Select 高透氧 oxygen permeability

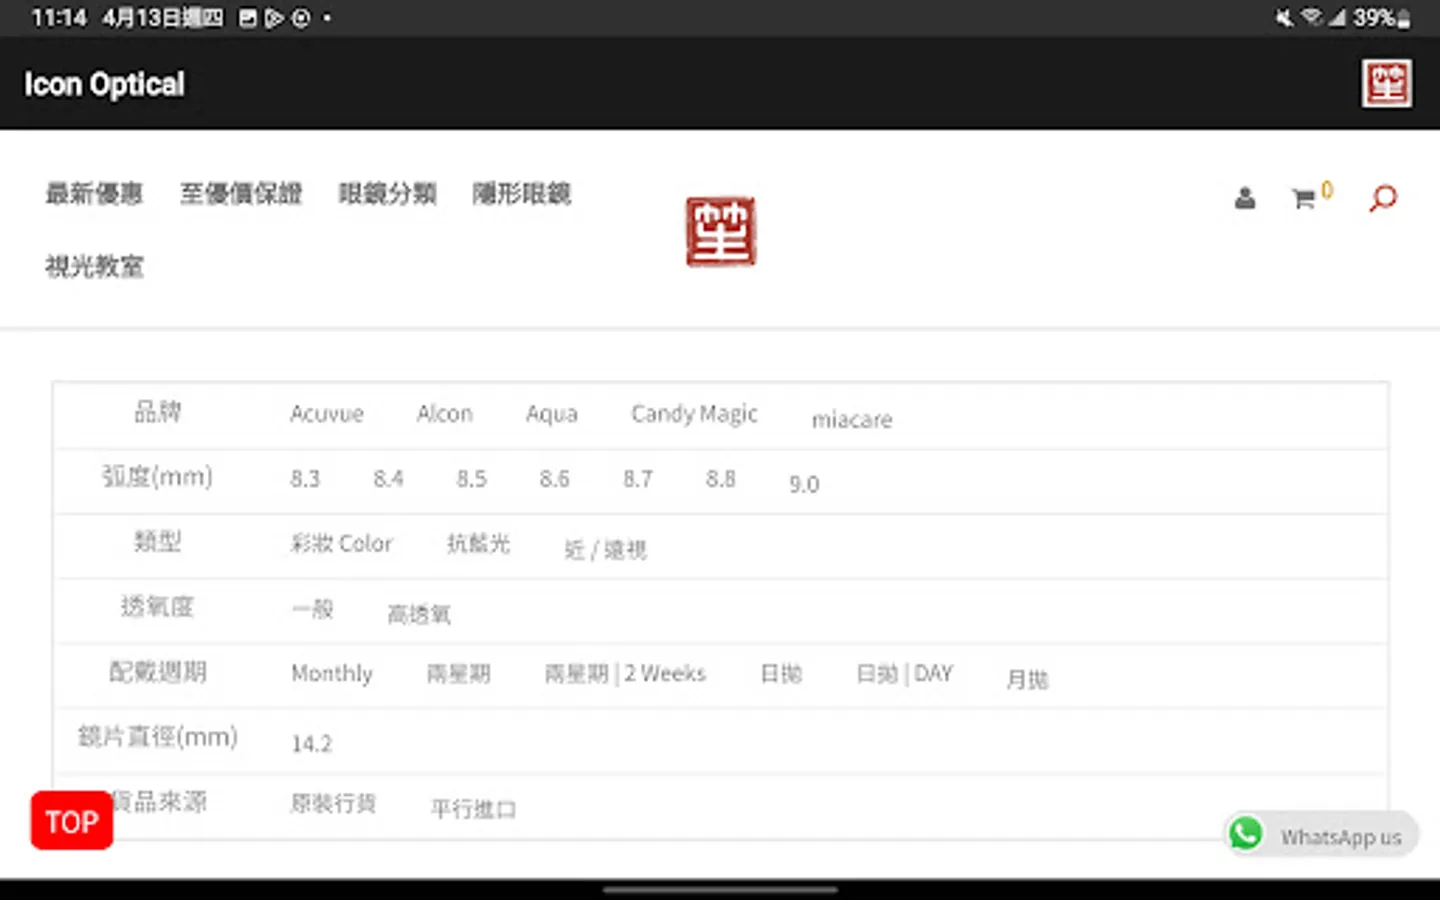419,614
